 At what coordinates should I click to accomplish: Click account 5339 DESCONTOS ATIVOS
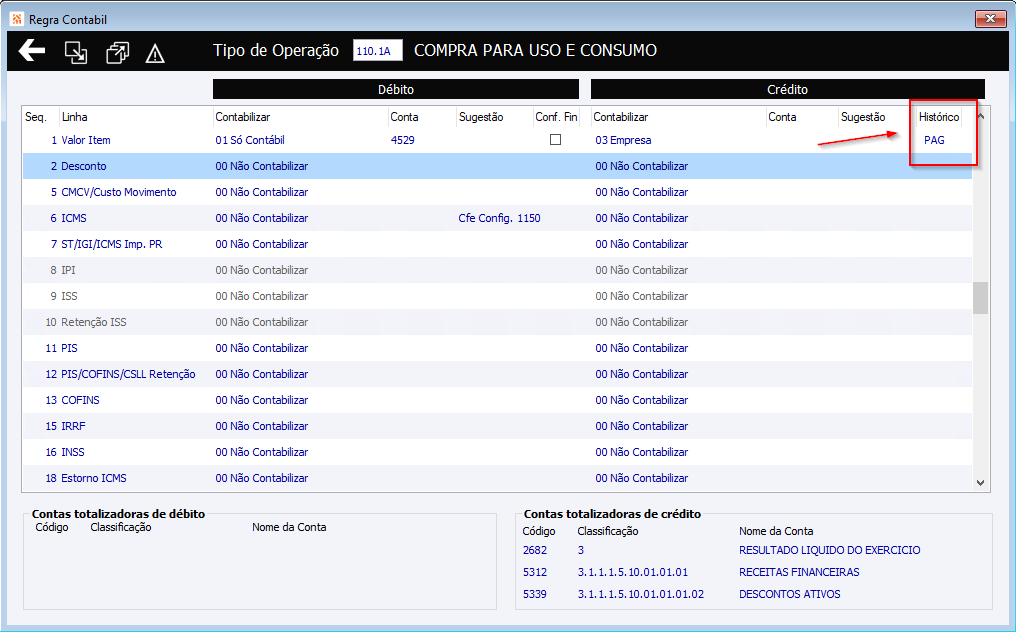pyautogui.click(x=681, y=594)
